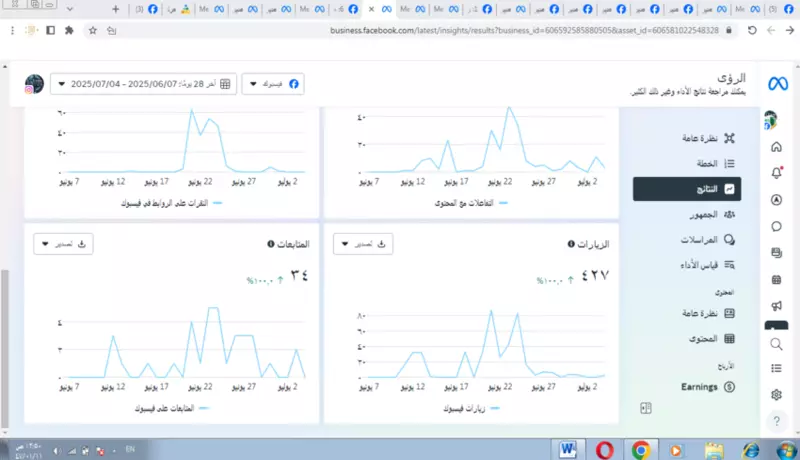
Task: Close the active browser tab
Action: (371, 9)
